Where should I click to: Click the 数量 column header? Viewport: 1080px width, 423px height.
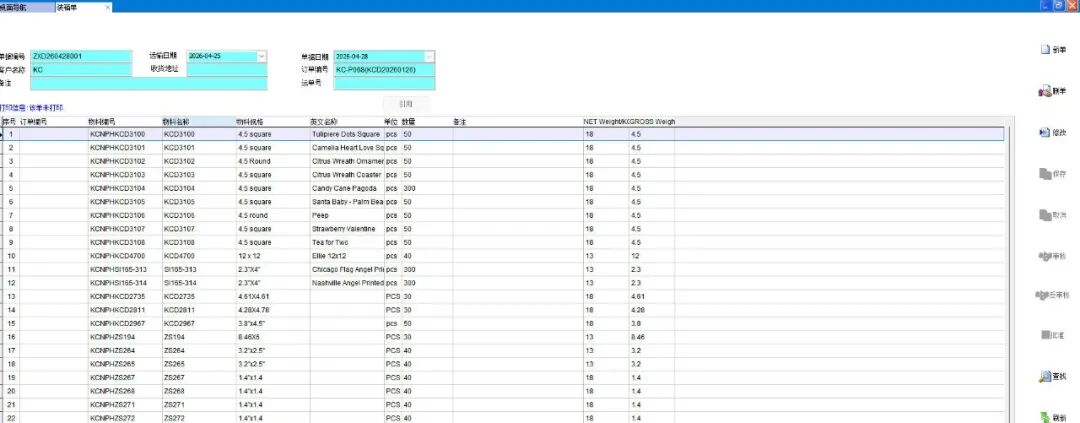point(426,122)
